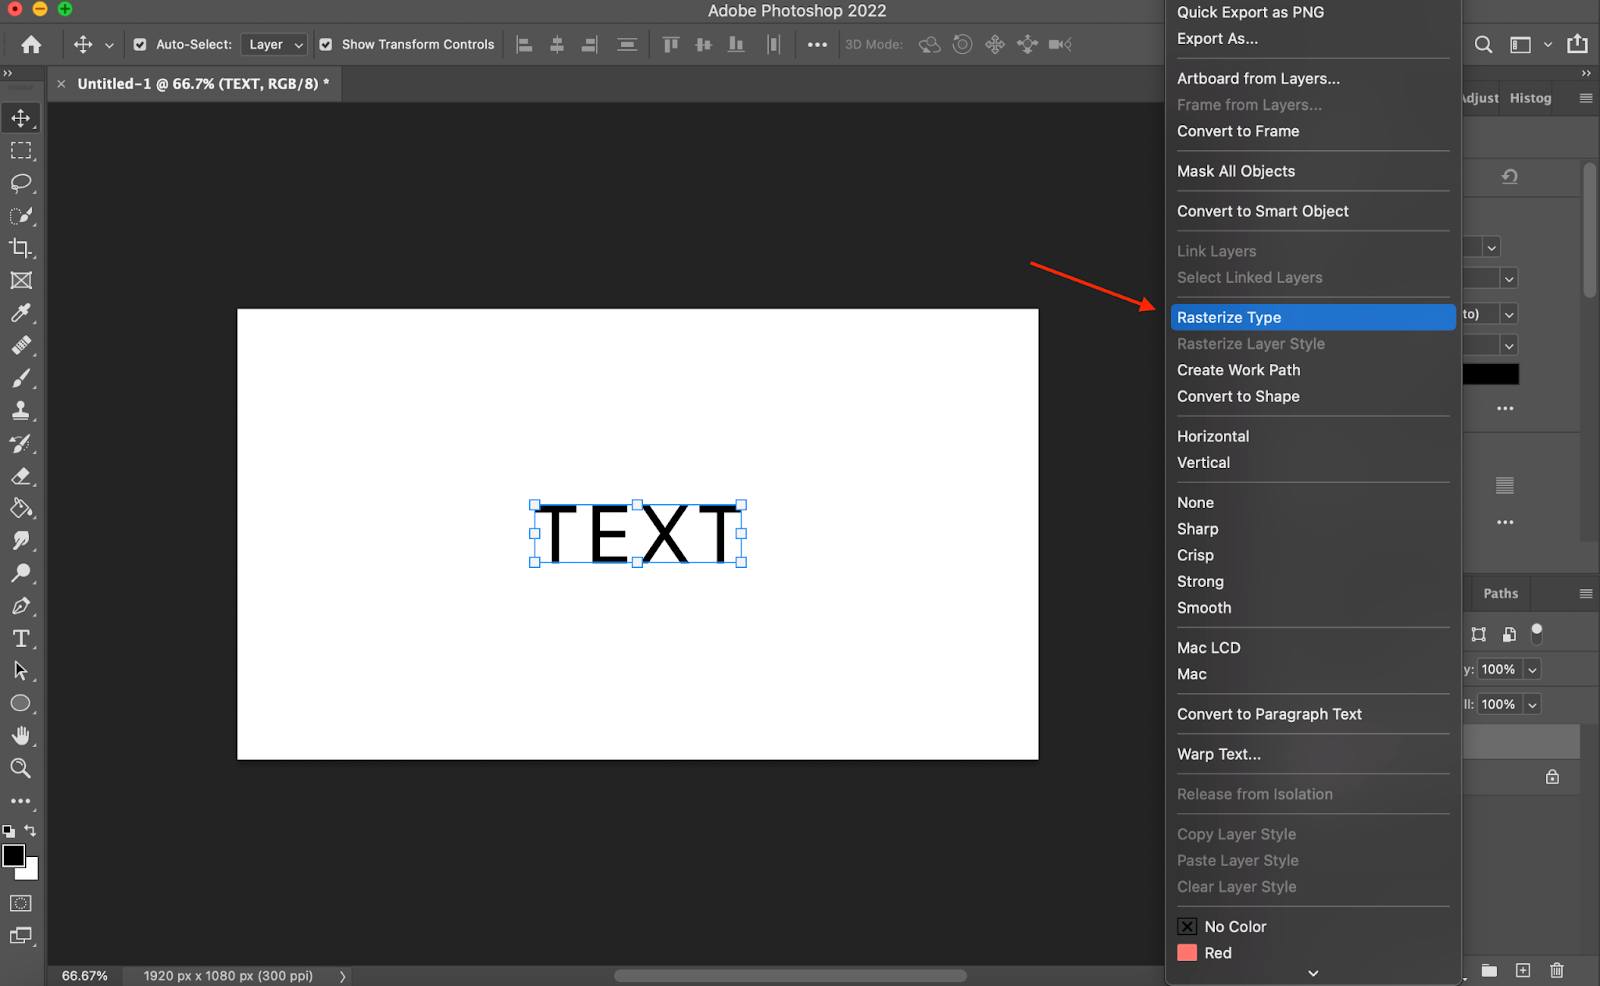
Task: Click the foreground color swatch
Action: pos(14,856)
